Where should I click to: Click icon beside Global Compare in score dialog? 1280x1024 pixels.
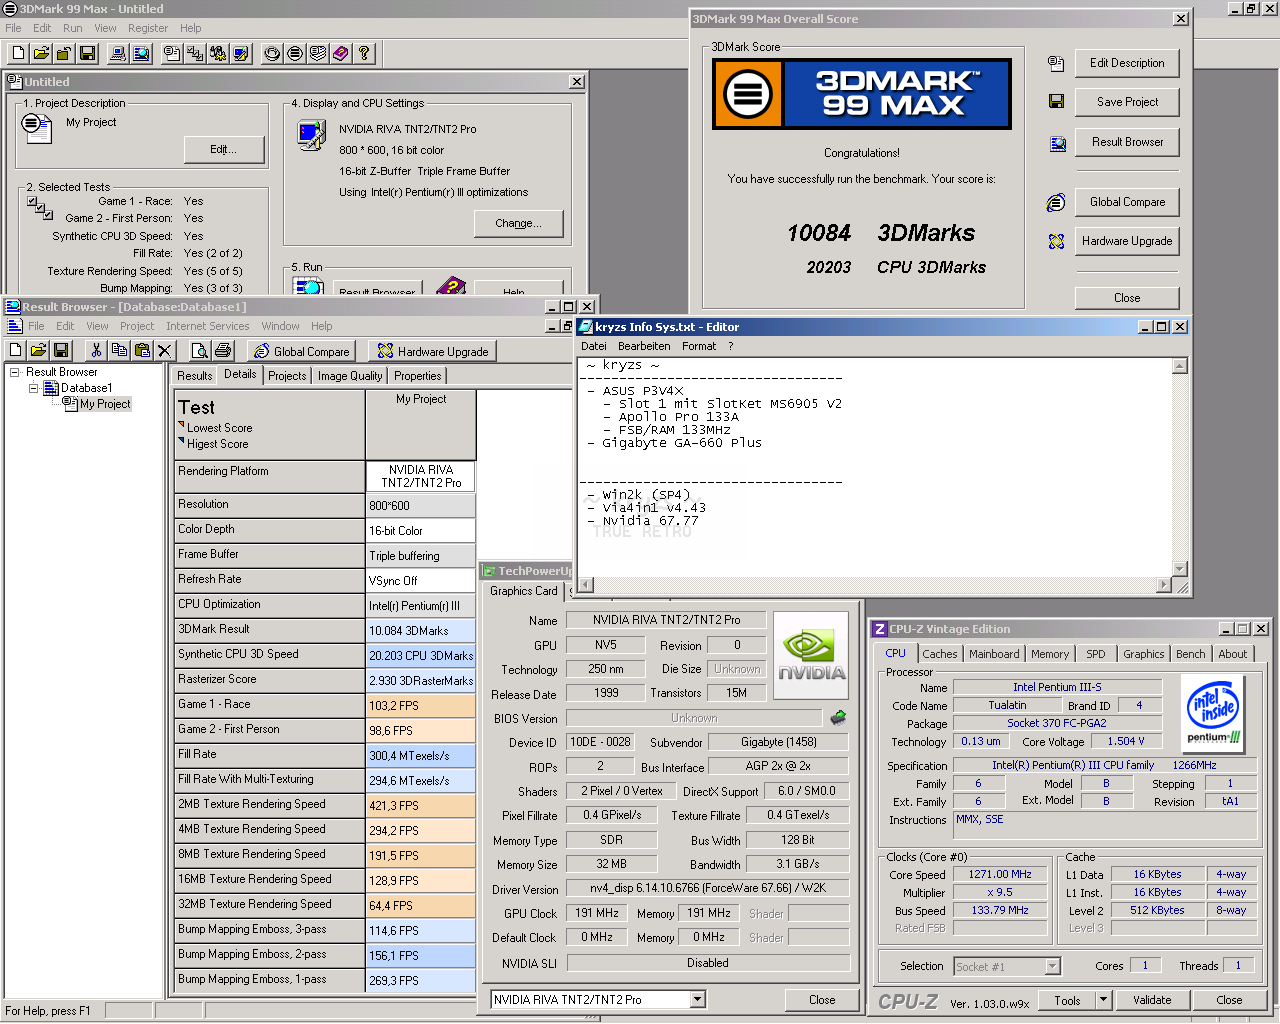coord(1056,202)
